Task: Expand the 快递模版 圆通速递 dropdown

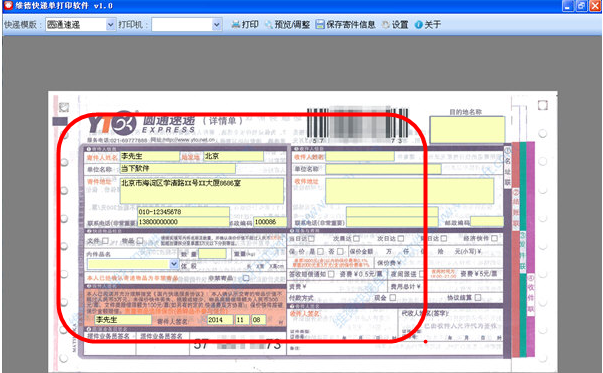Action: coord(110,25)
